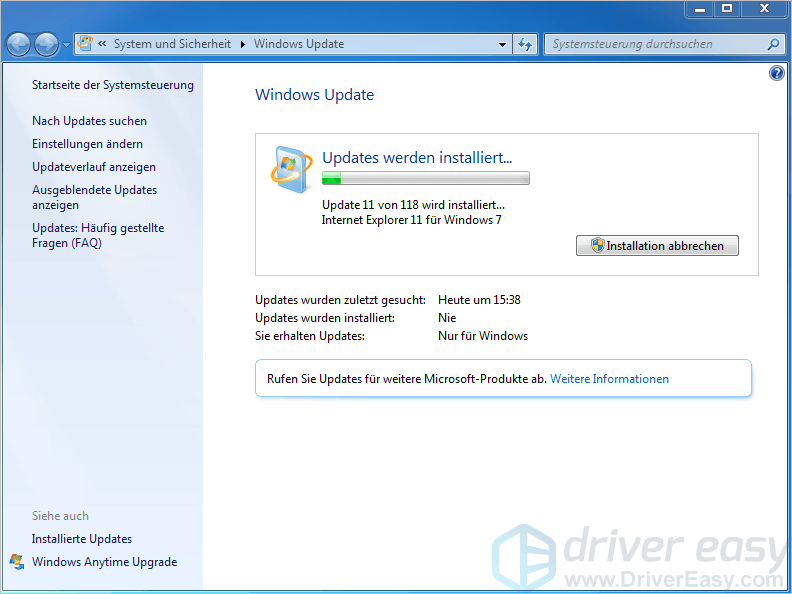Refresh the page with the refresh icon
Image resolution: width=792 pixels, height=594 pixels.
pyautogui.click(x=525, y=44)
